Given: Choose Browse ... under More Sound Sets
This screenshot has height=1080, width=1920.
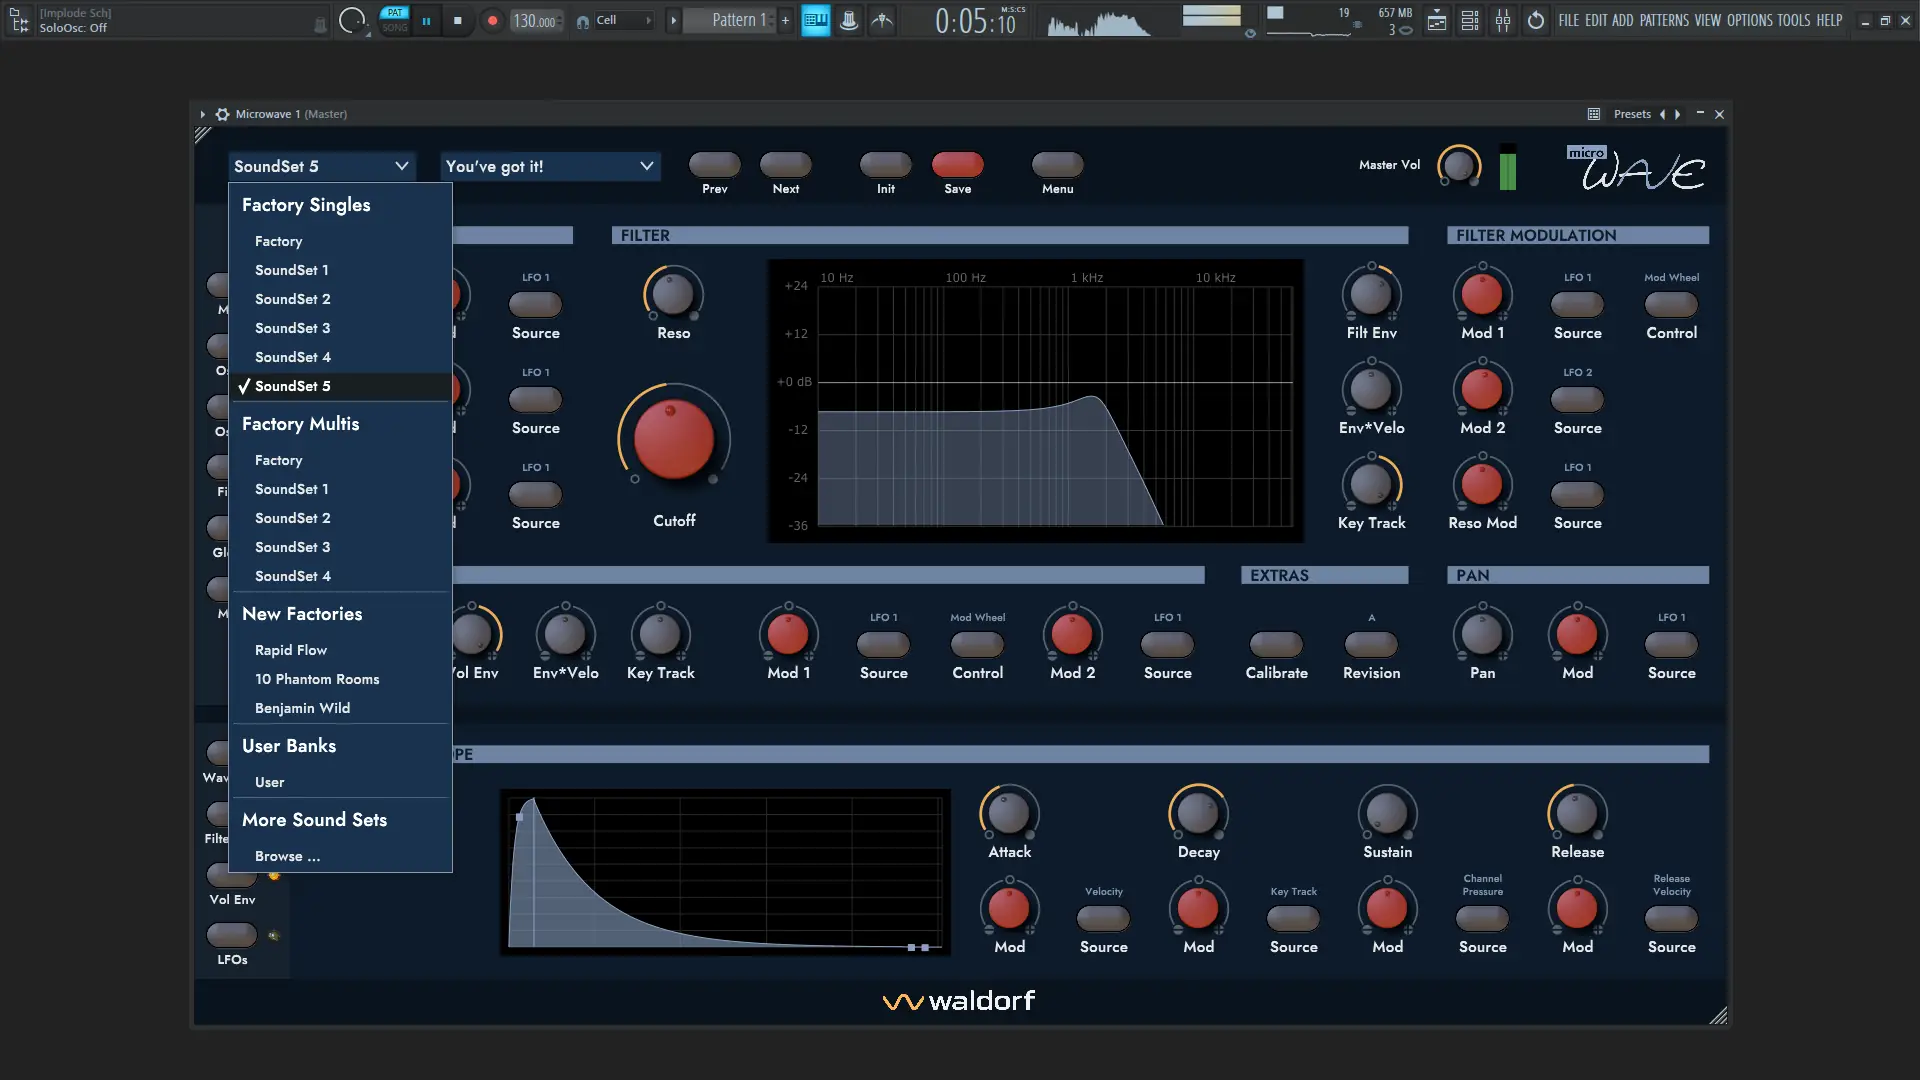Looking at the screenshot, I should [287, 856].
